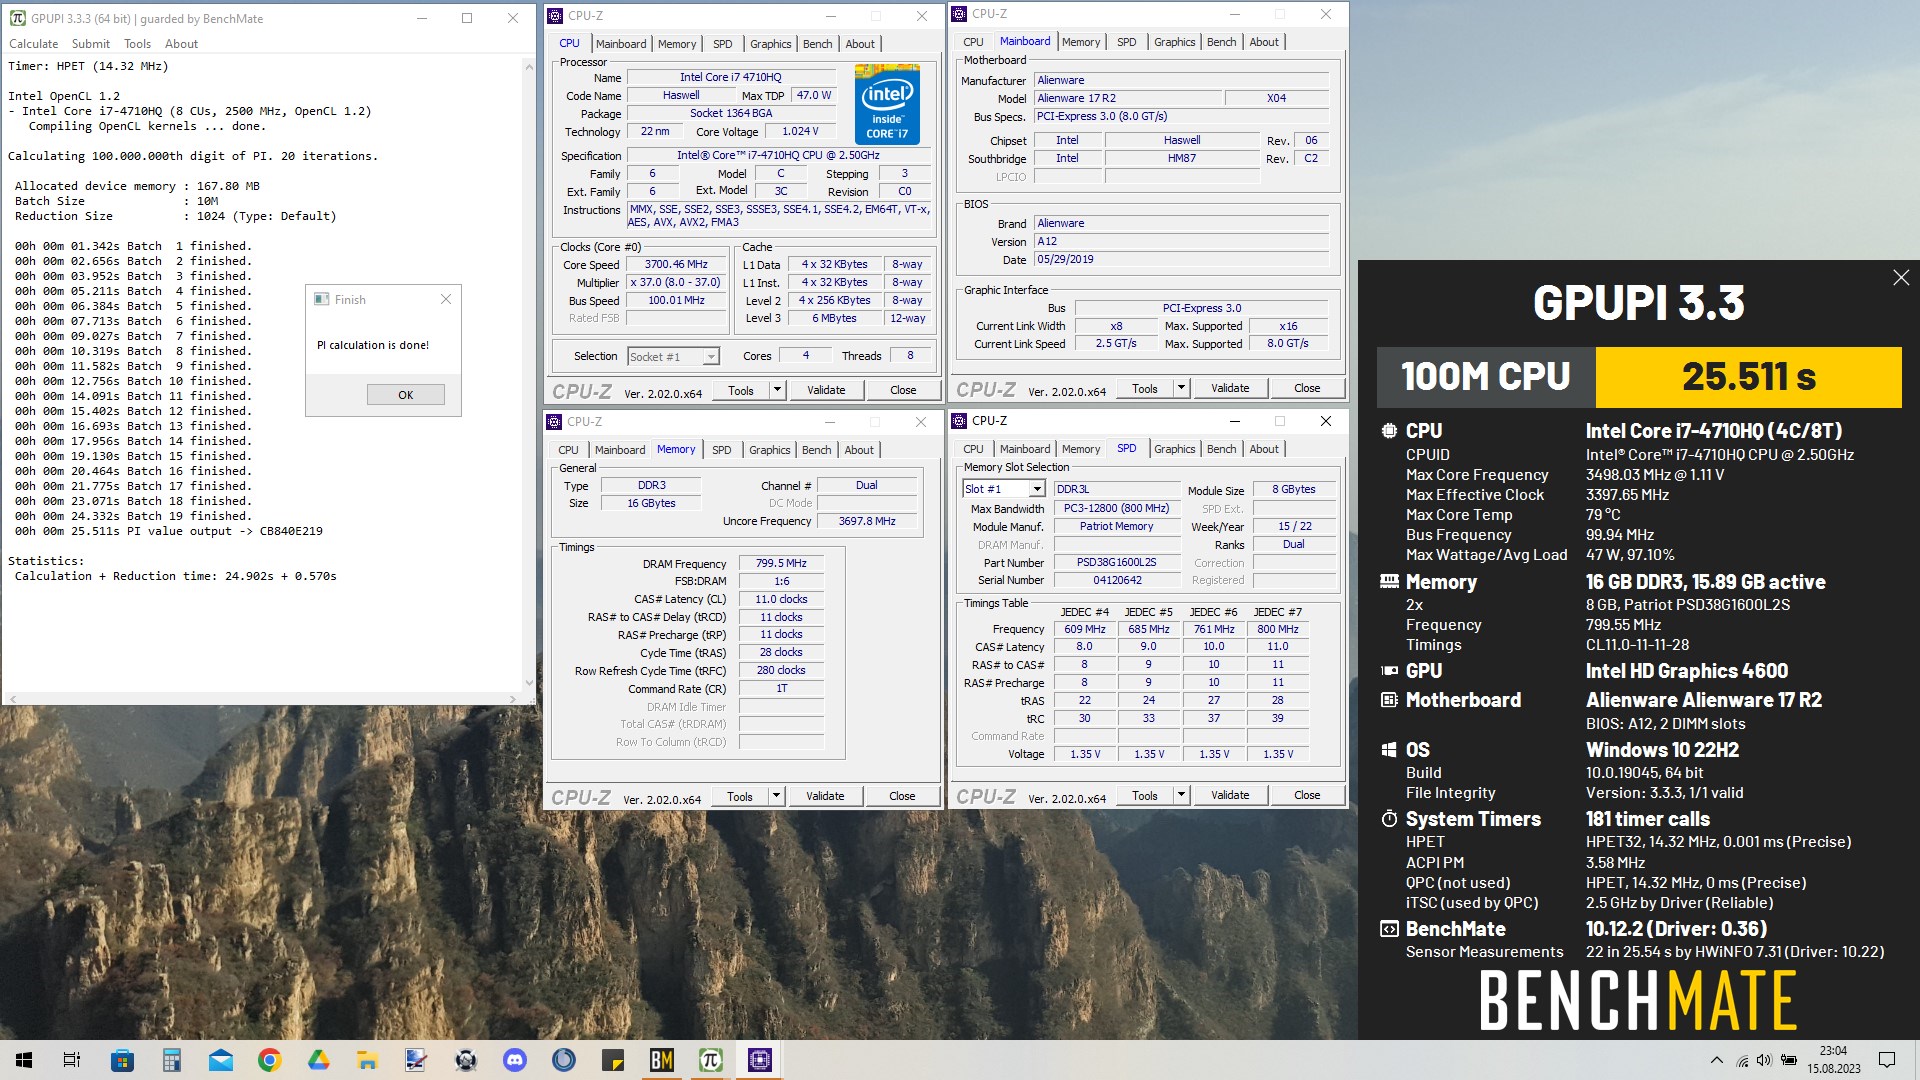The height and width of the screenshot is (1080, 1920).
Task: Click the GPUPI window title bar icon
Action: click(17, 18)
